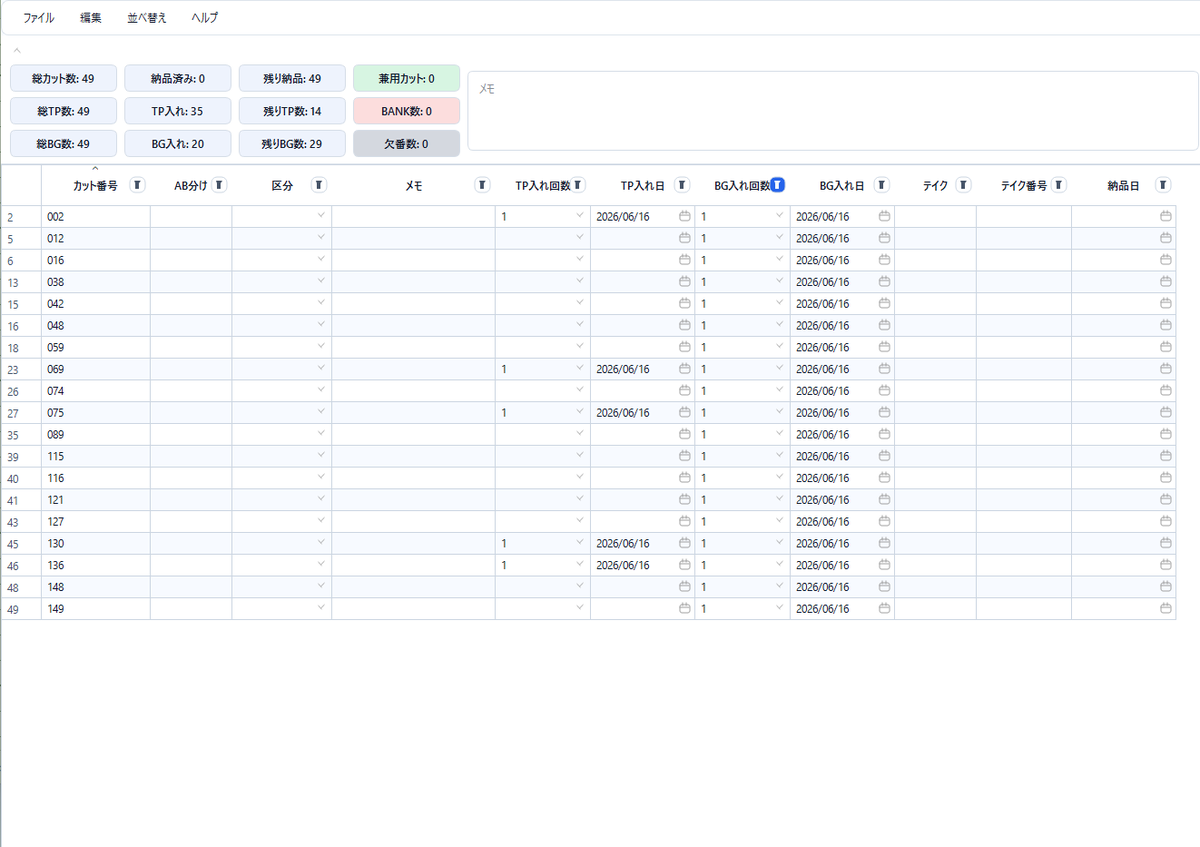1200x847 pixels.
Task: Open TP入れ日 calendar for cut 016
Action: tap(685, 260)
